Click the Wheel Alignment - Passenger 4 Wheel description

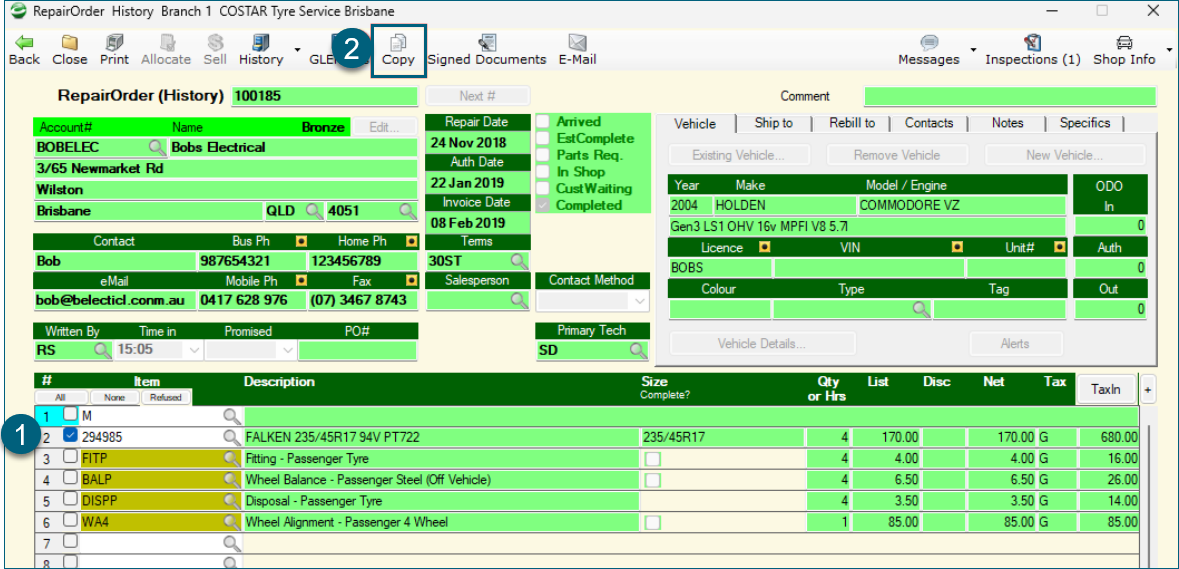pos(441,522)
